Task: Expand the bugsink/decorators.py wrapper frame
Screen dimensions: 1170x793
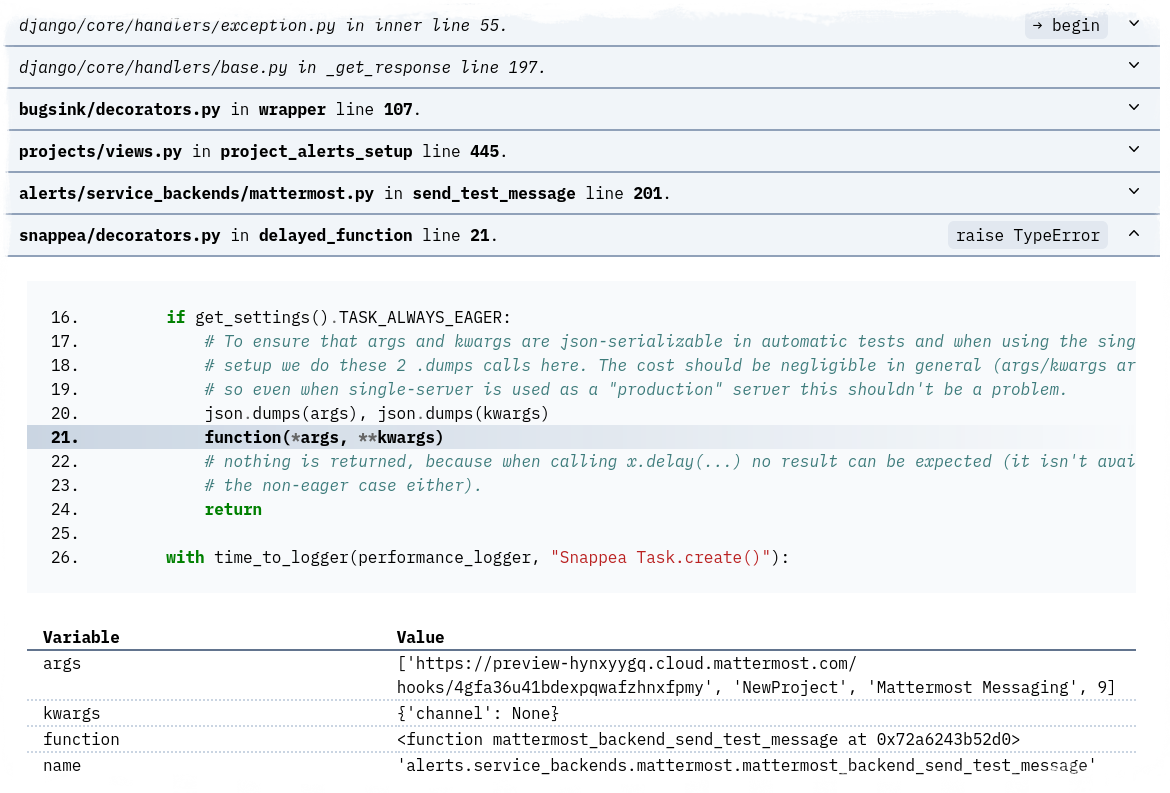Action: tap(1133, 107)
